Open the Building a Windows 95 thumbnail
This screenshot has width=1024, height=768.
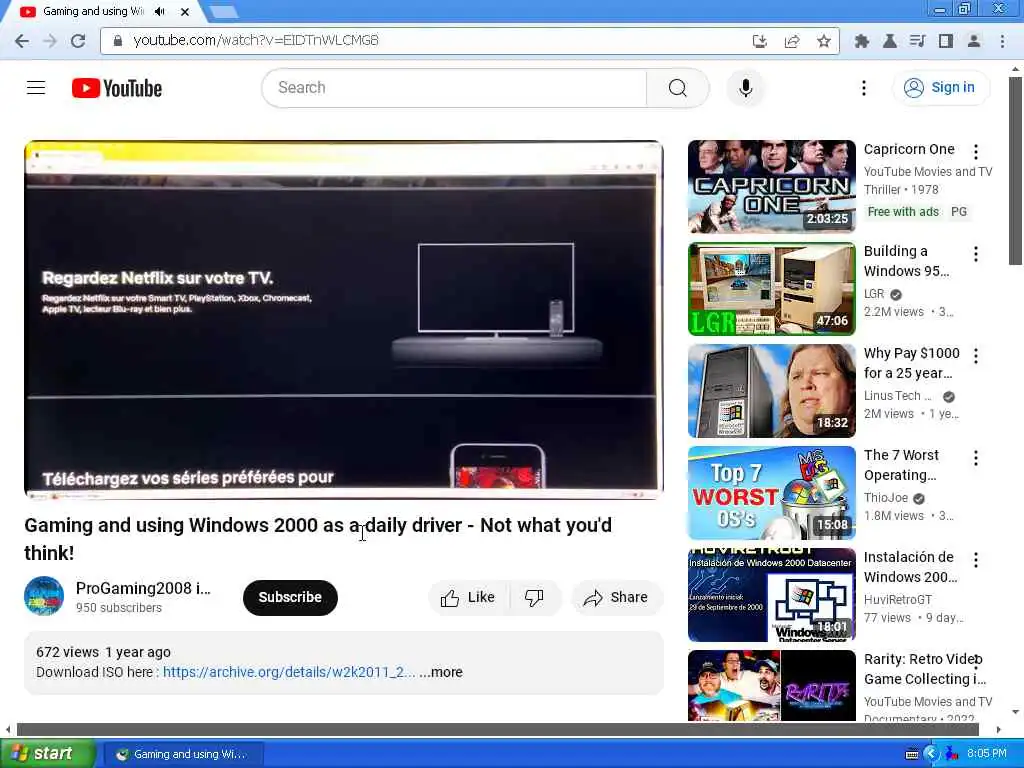click(x=771, y=289)
